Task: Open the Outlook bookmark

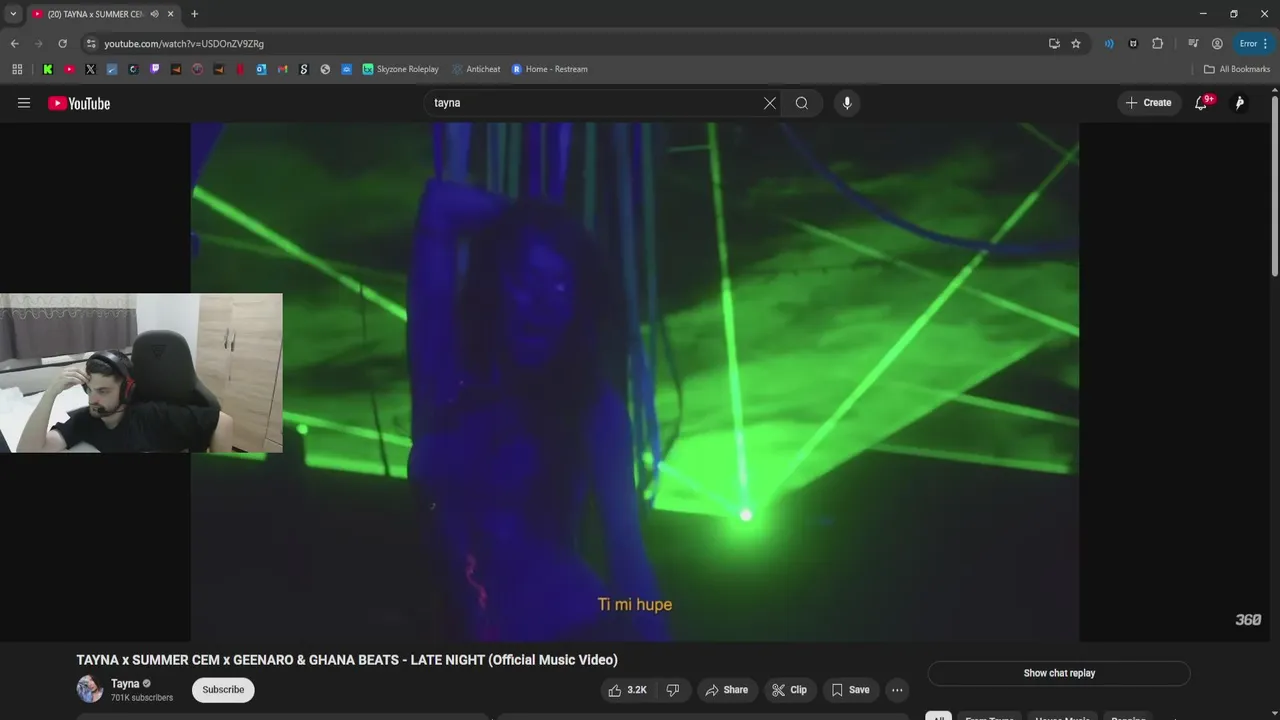Action: (261, 69)
